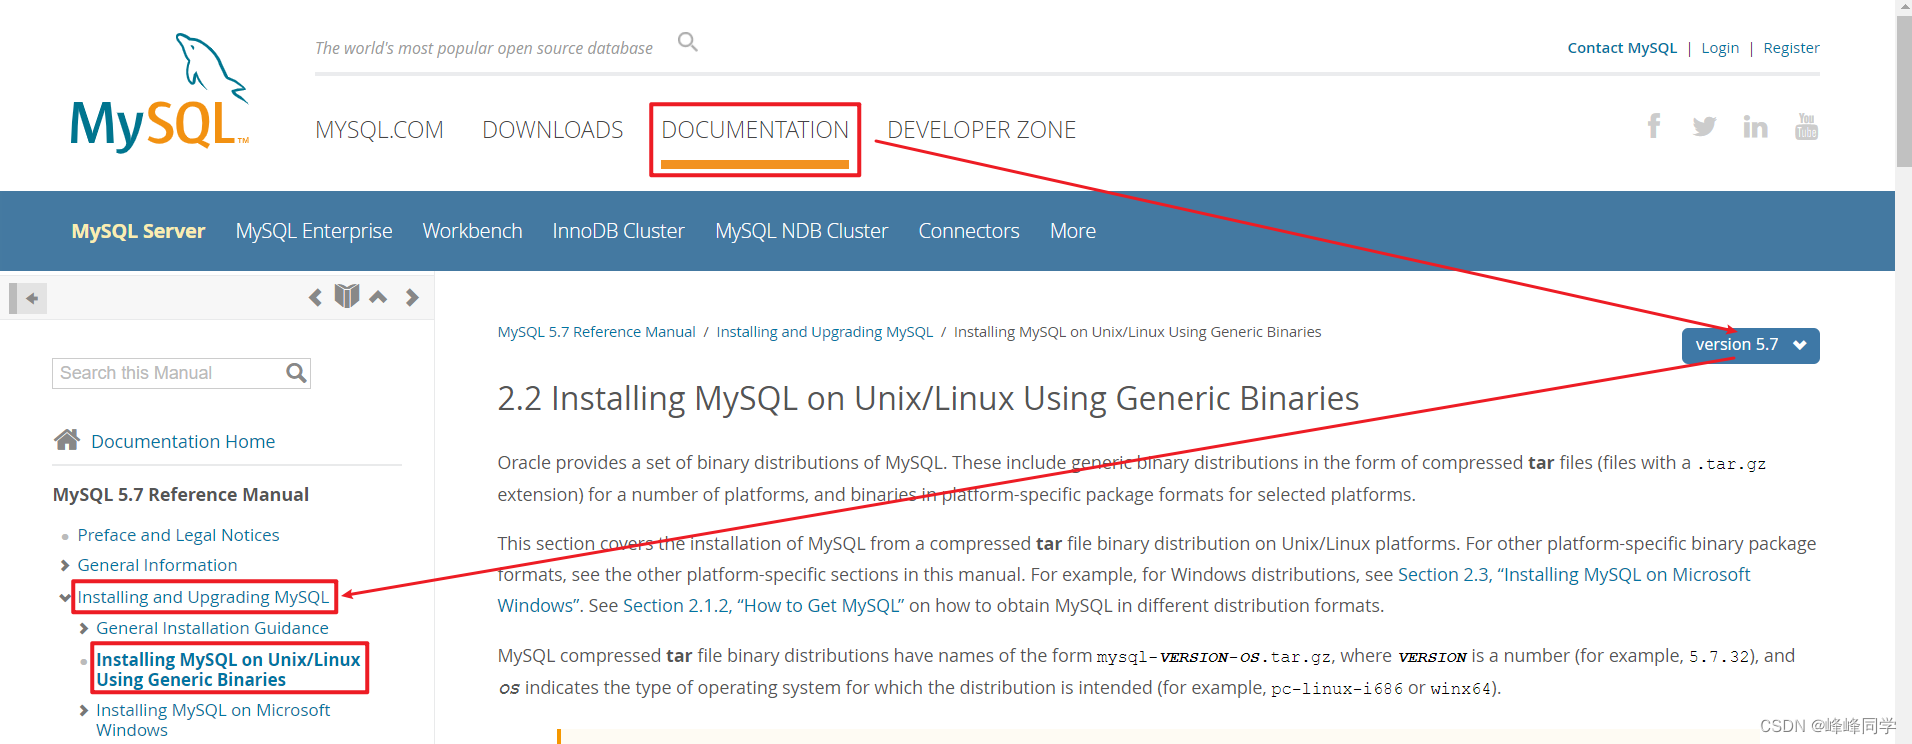Viewport: 1912px width, 744px height.
Task: Open the MYSQL.COM navigation tab
Action: [379, 130]
